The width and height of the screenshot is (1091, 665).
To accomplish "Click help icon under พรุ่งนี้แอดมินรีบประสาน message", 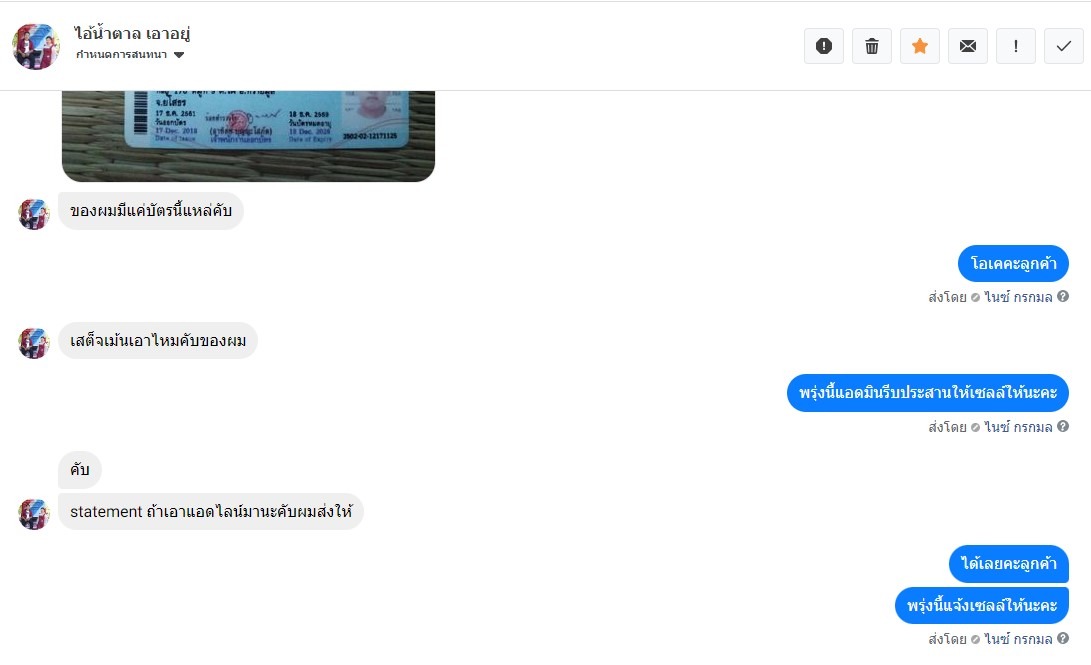I will 1062,426.
